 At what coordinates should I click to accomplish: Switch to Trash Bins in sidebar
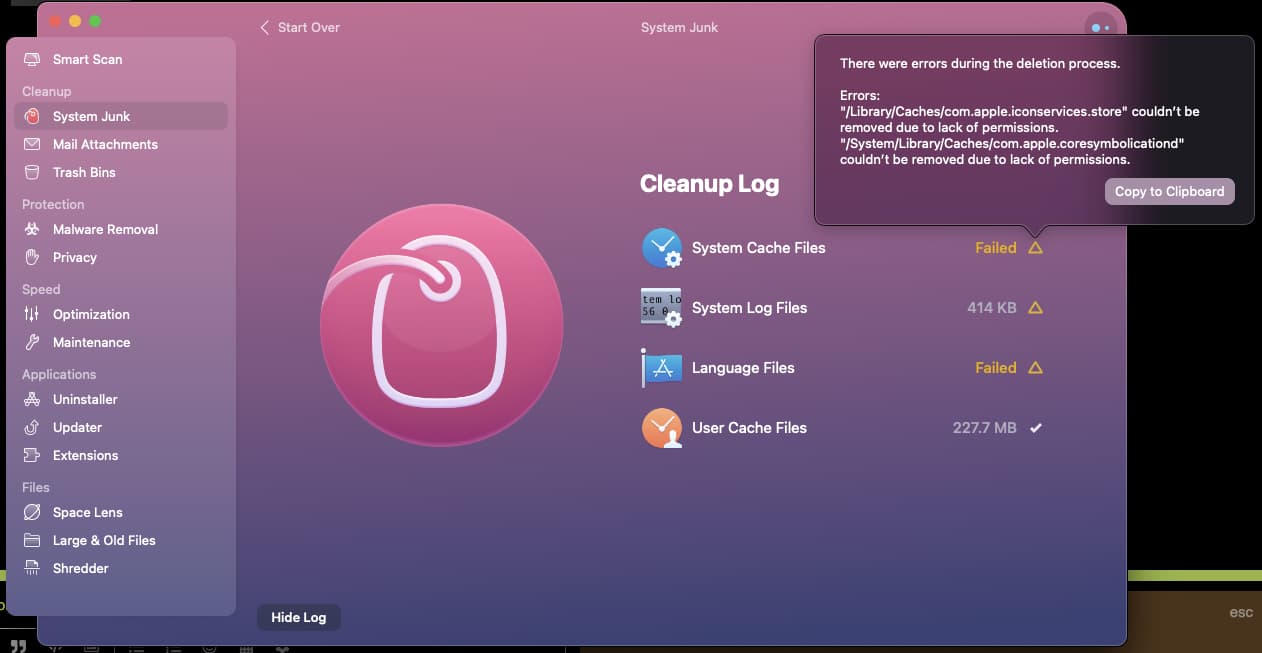(x=84, y=173)
